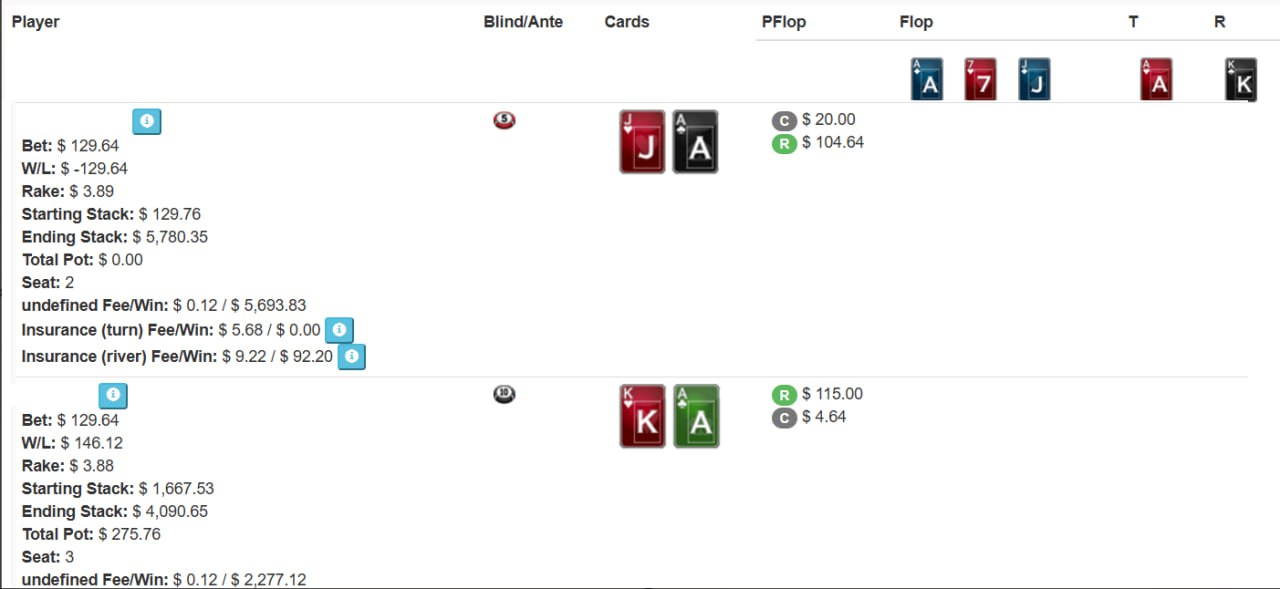Select the red Jack hole card
1280x589 pixels.
point(642,142)
